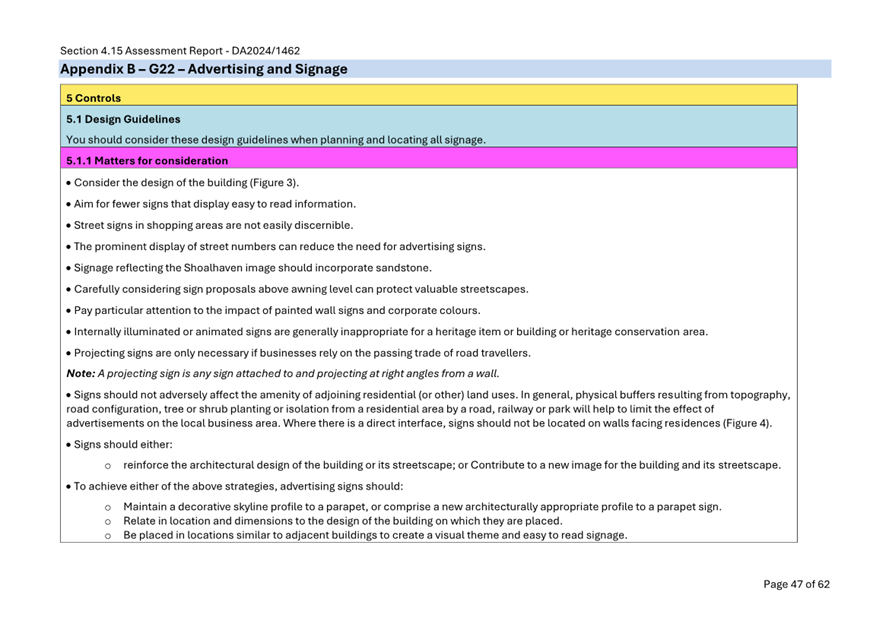
Task: Click the 'Projecting signs are only necessary' bullet
Action: pyautogui.click(x=298, y=352)
